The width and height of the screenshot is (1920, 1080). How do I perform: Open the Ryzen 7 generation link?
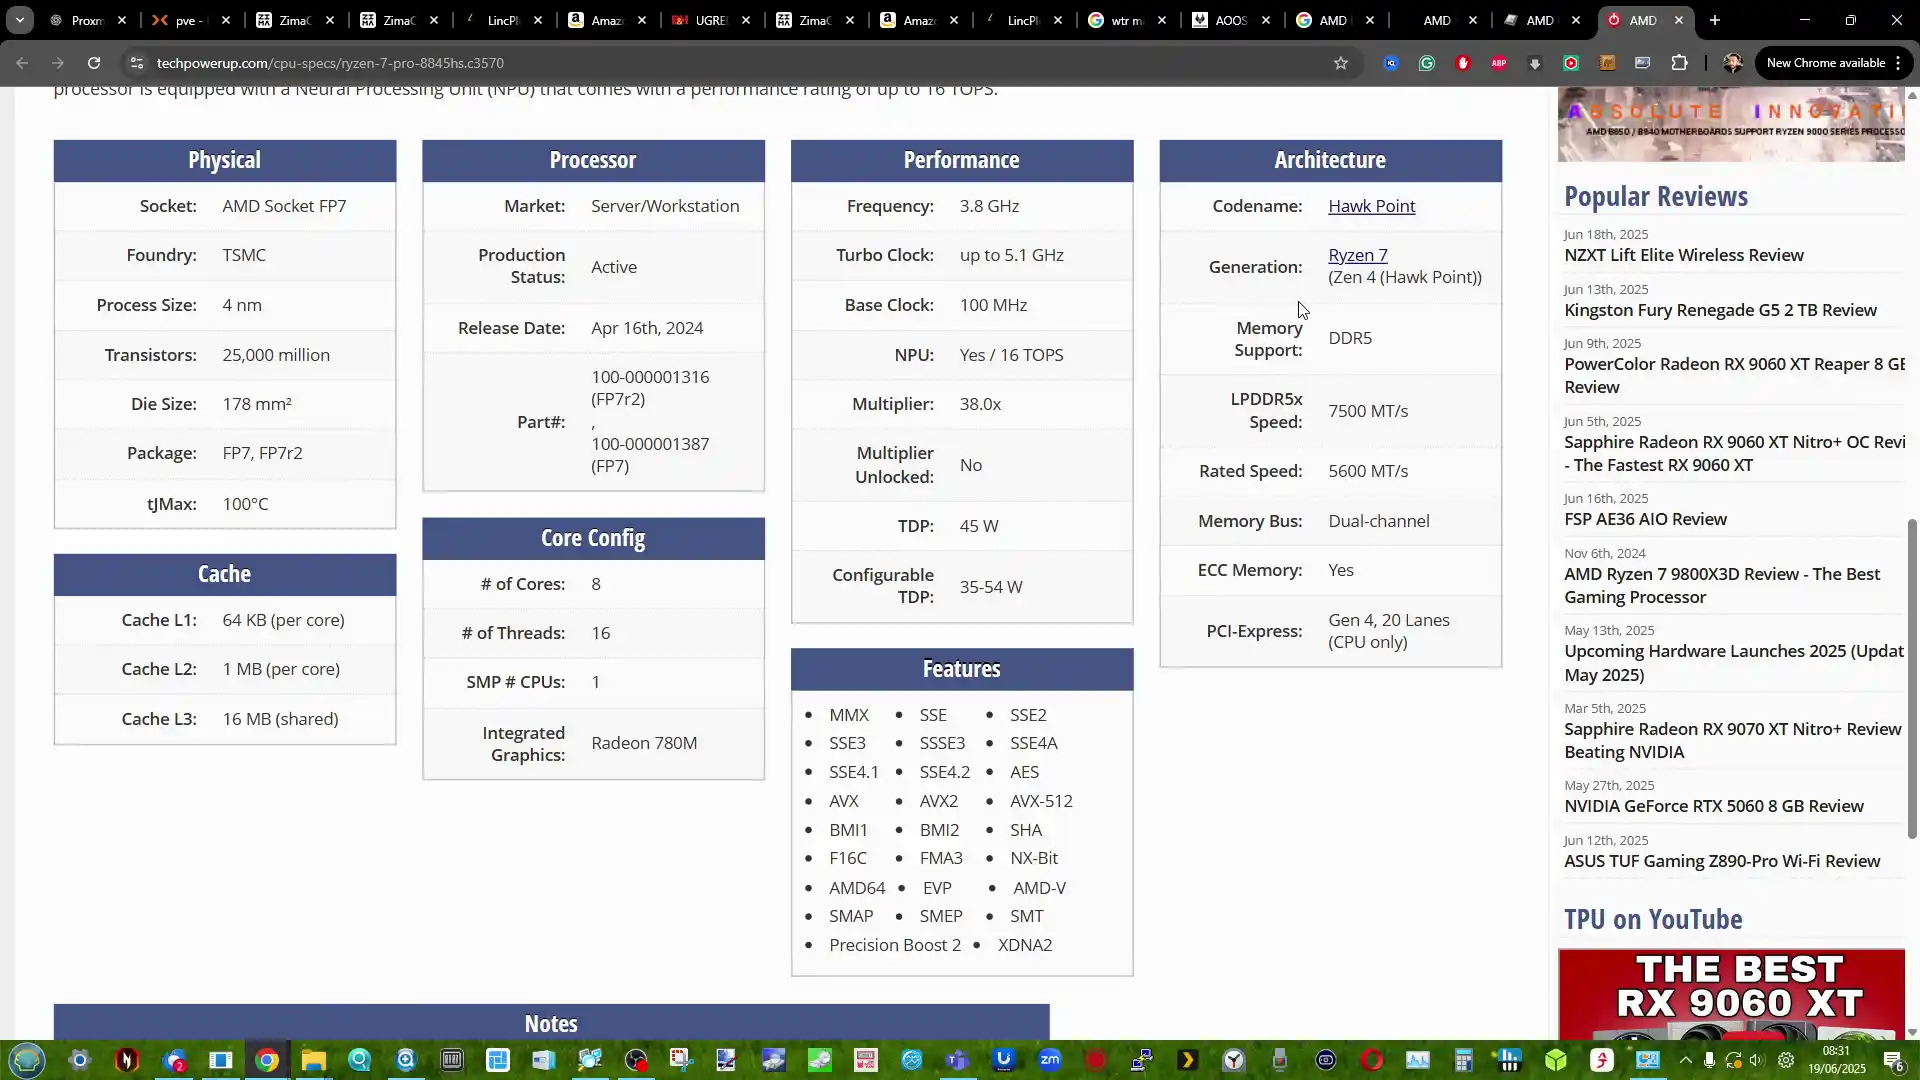click(x=1357, y=255)
